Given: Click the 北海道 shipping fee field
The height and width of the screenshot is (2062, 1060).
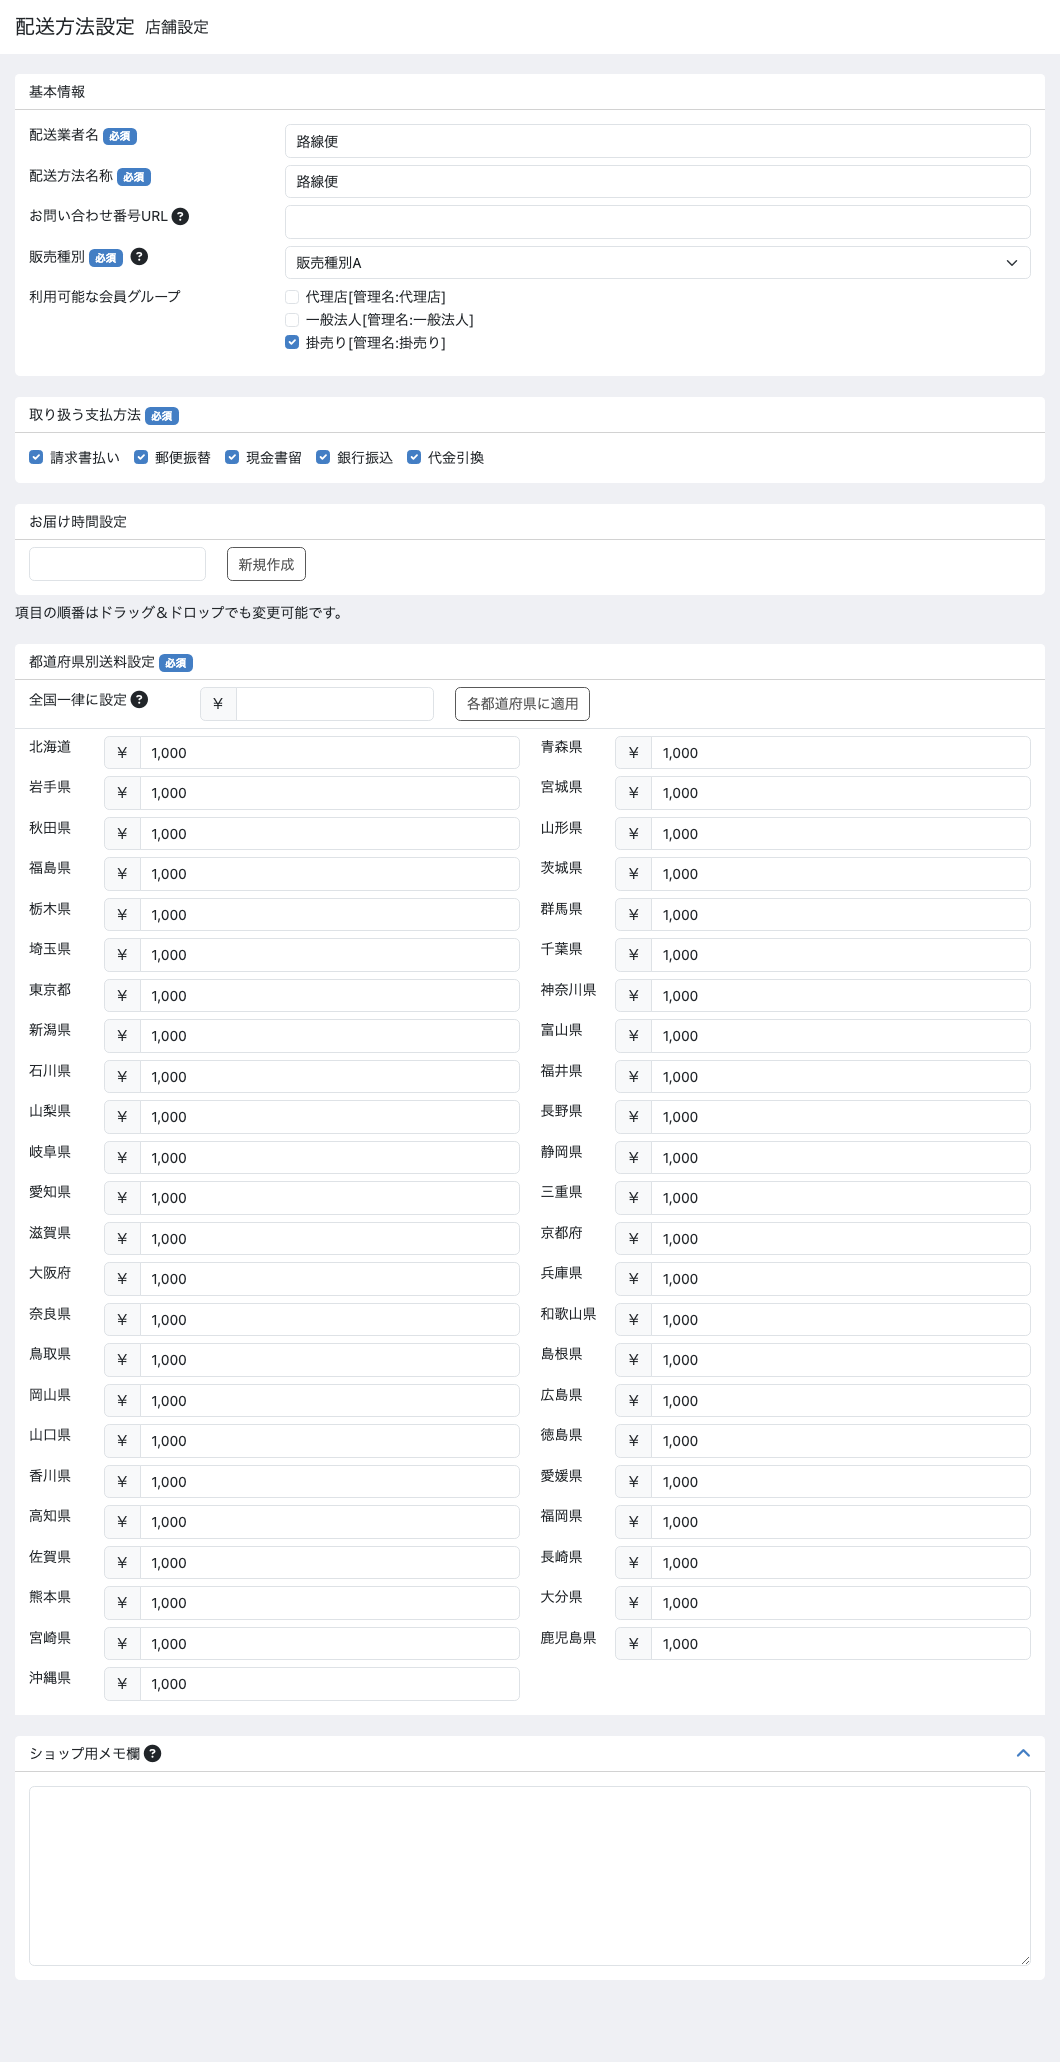Looking at the screenshot, I should pyautogui.click(x=329, y=753).
